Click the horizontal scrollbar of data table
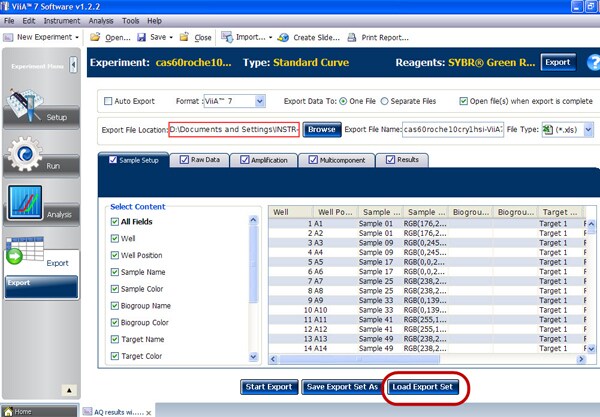Viewport: 600px width, 417px height. tap(359, 359)
